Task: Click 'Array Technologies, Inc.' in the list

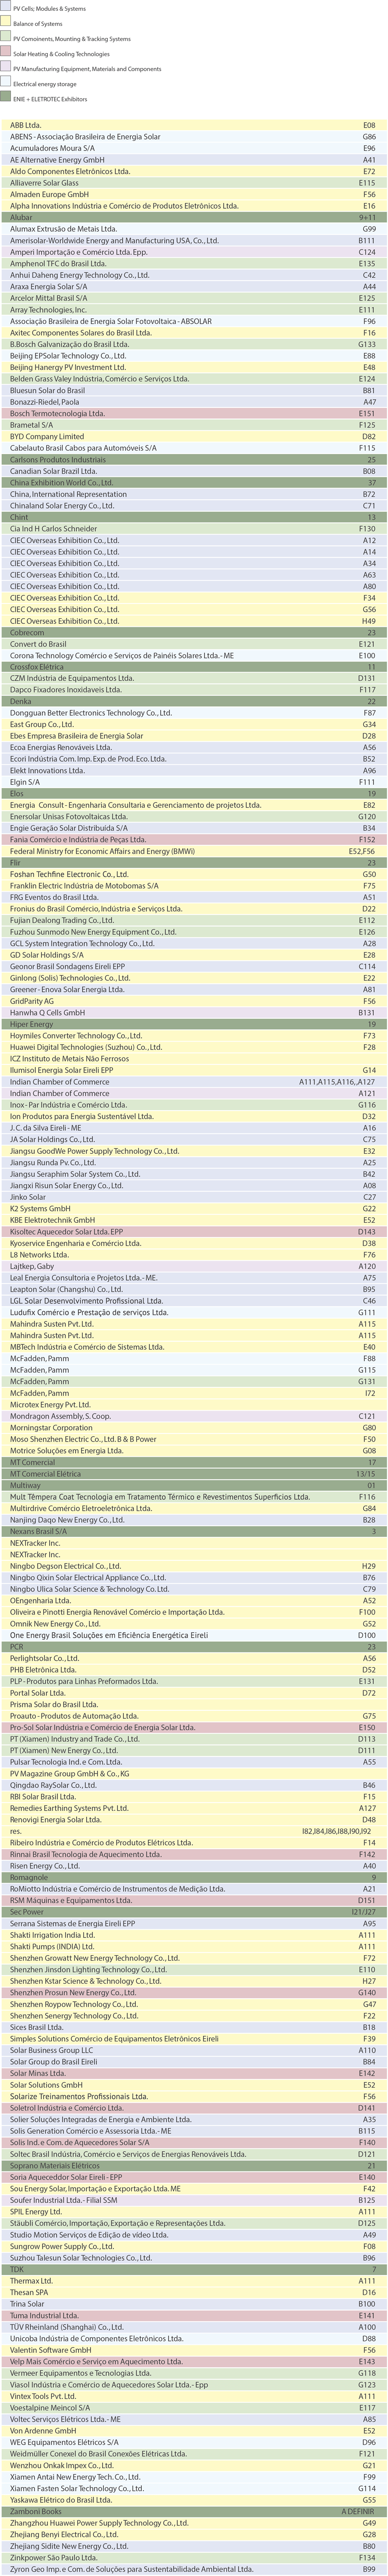Action: tap(194, 309)
